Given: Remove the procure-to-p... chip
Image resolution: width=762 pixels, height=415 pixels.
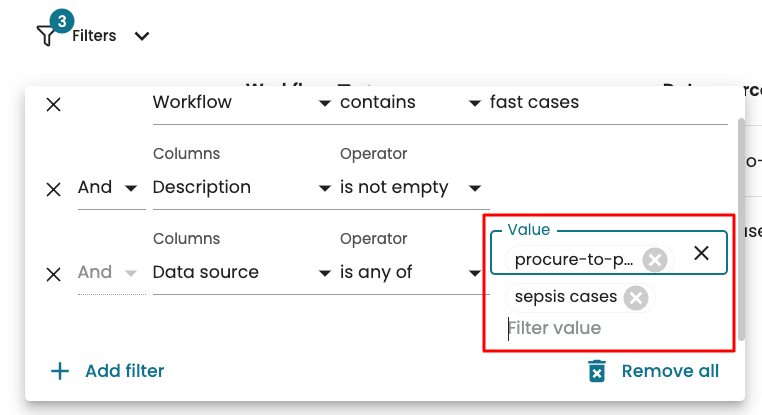Looking at the screenshot, I should coord(654,260).
